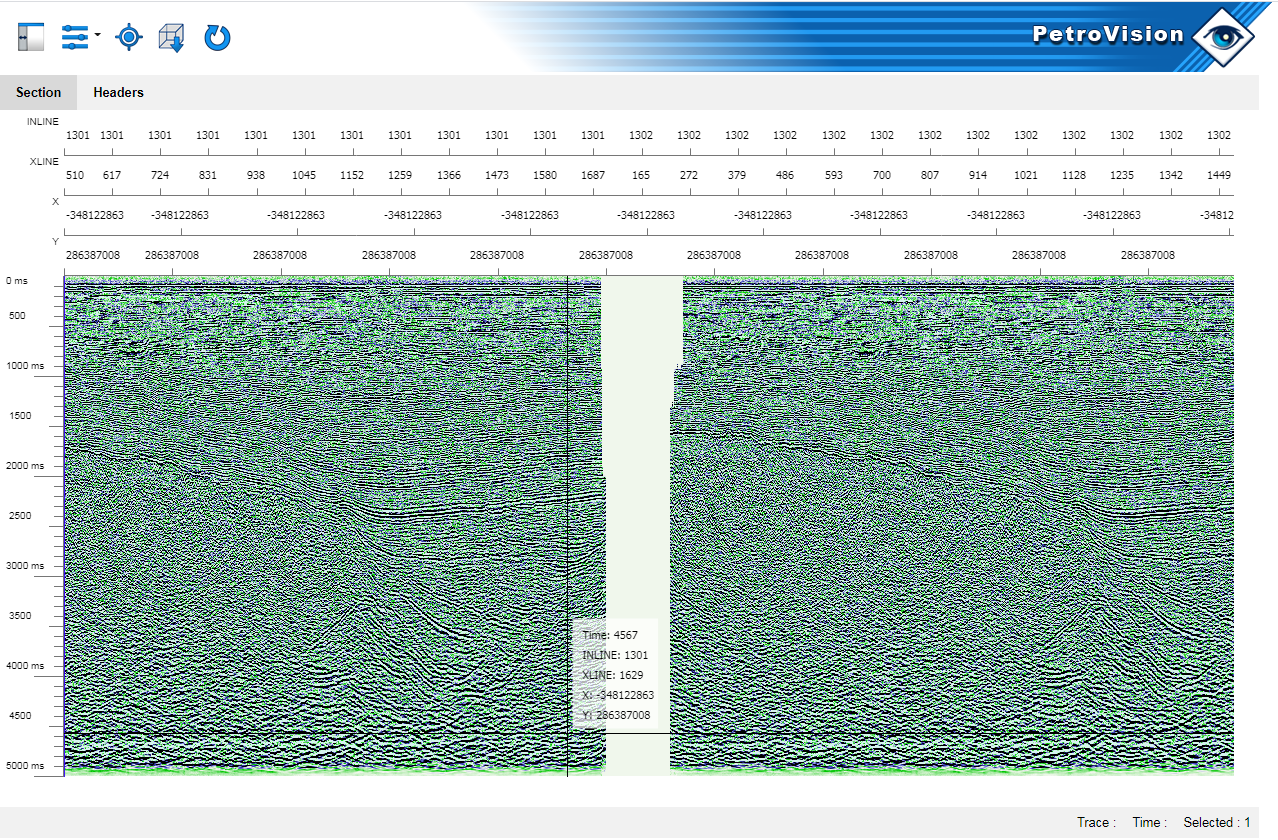Click XLINE value 1021

click(x=1026, y=175)
